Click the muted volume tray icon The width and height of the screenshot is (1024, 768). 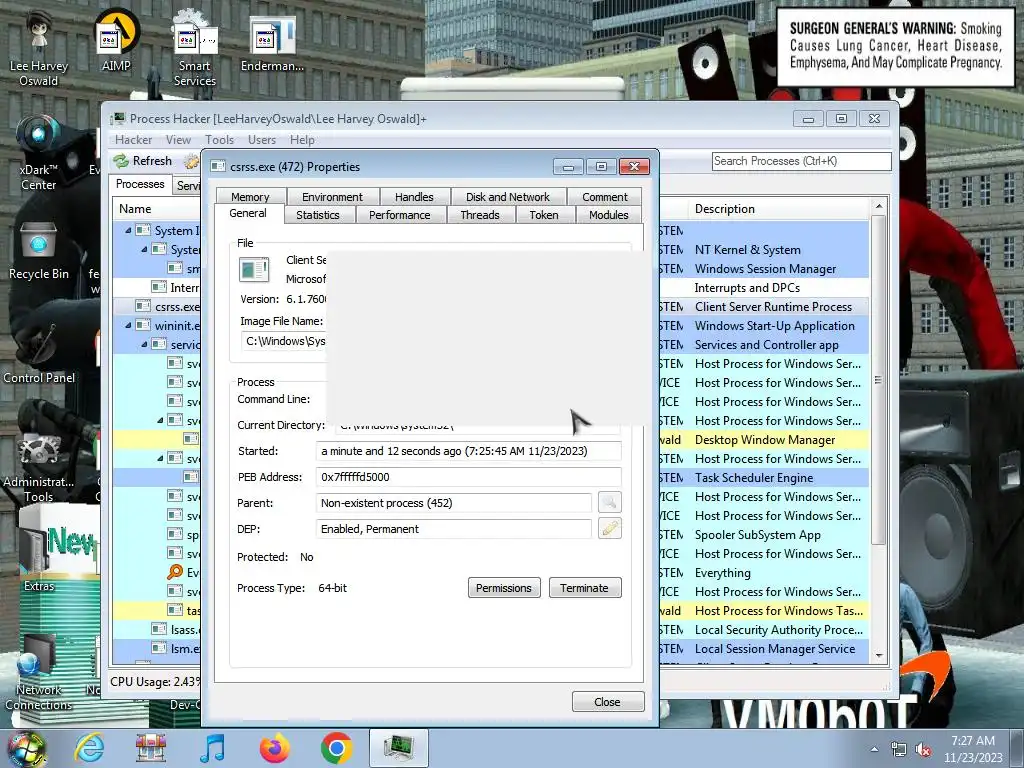(923, 750)
